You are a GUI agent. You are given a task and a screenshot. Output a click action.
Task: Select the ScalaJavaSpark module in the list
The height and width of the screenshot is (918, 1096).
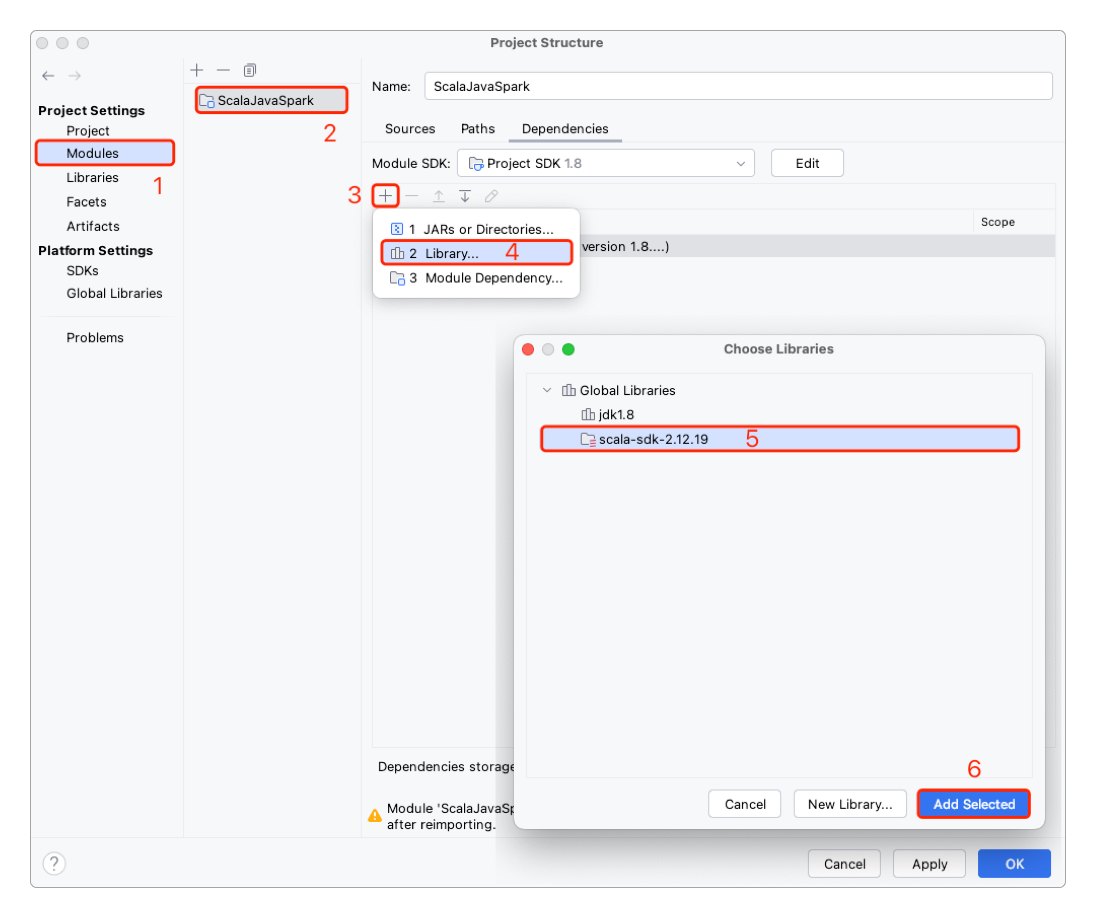(x=272, y=101)
